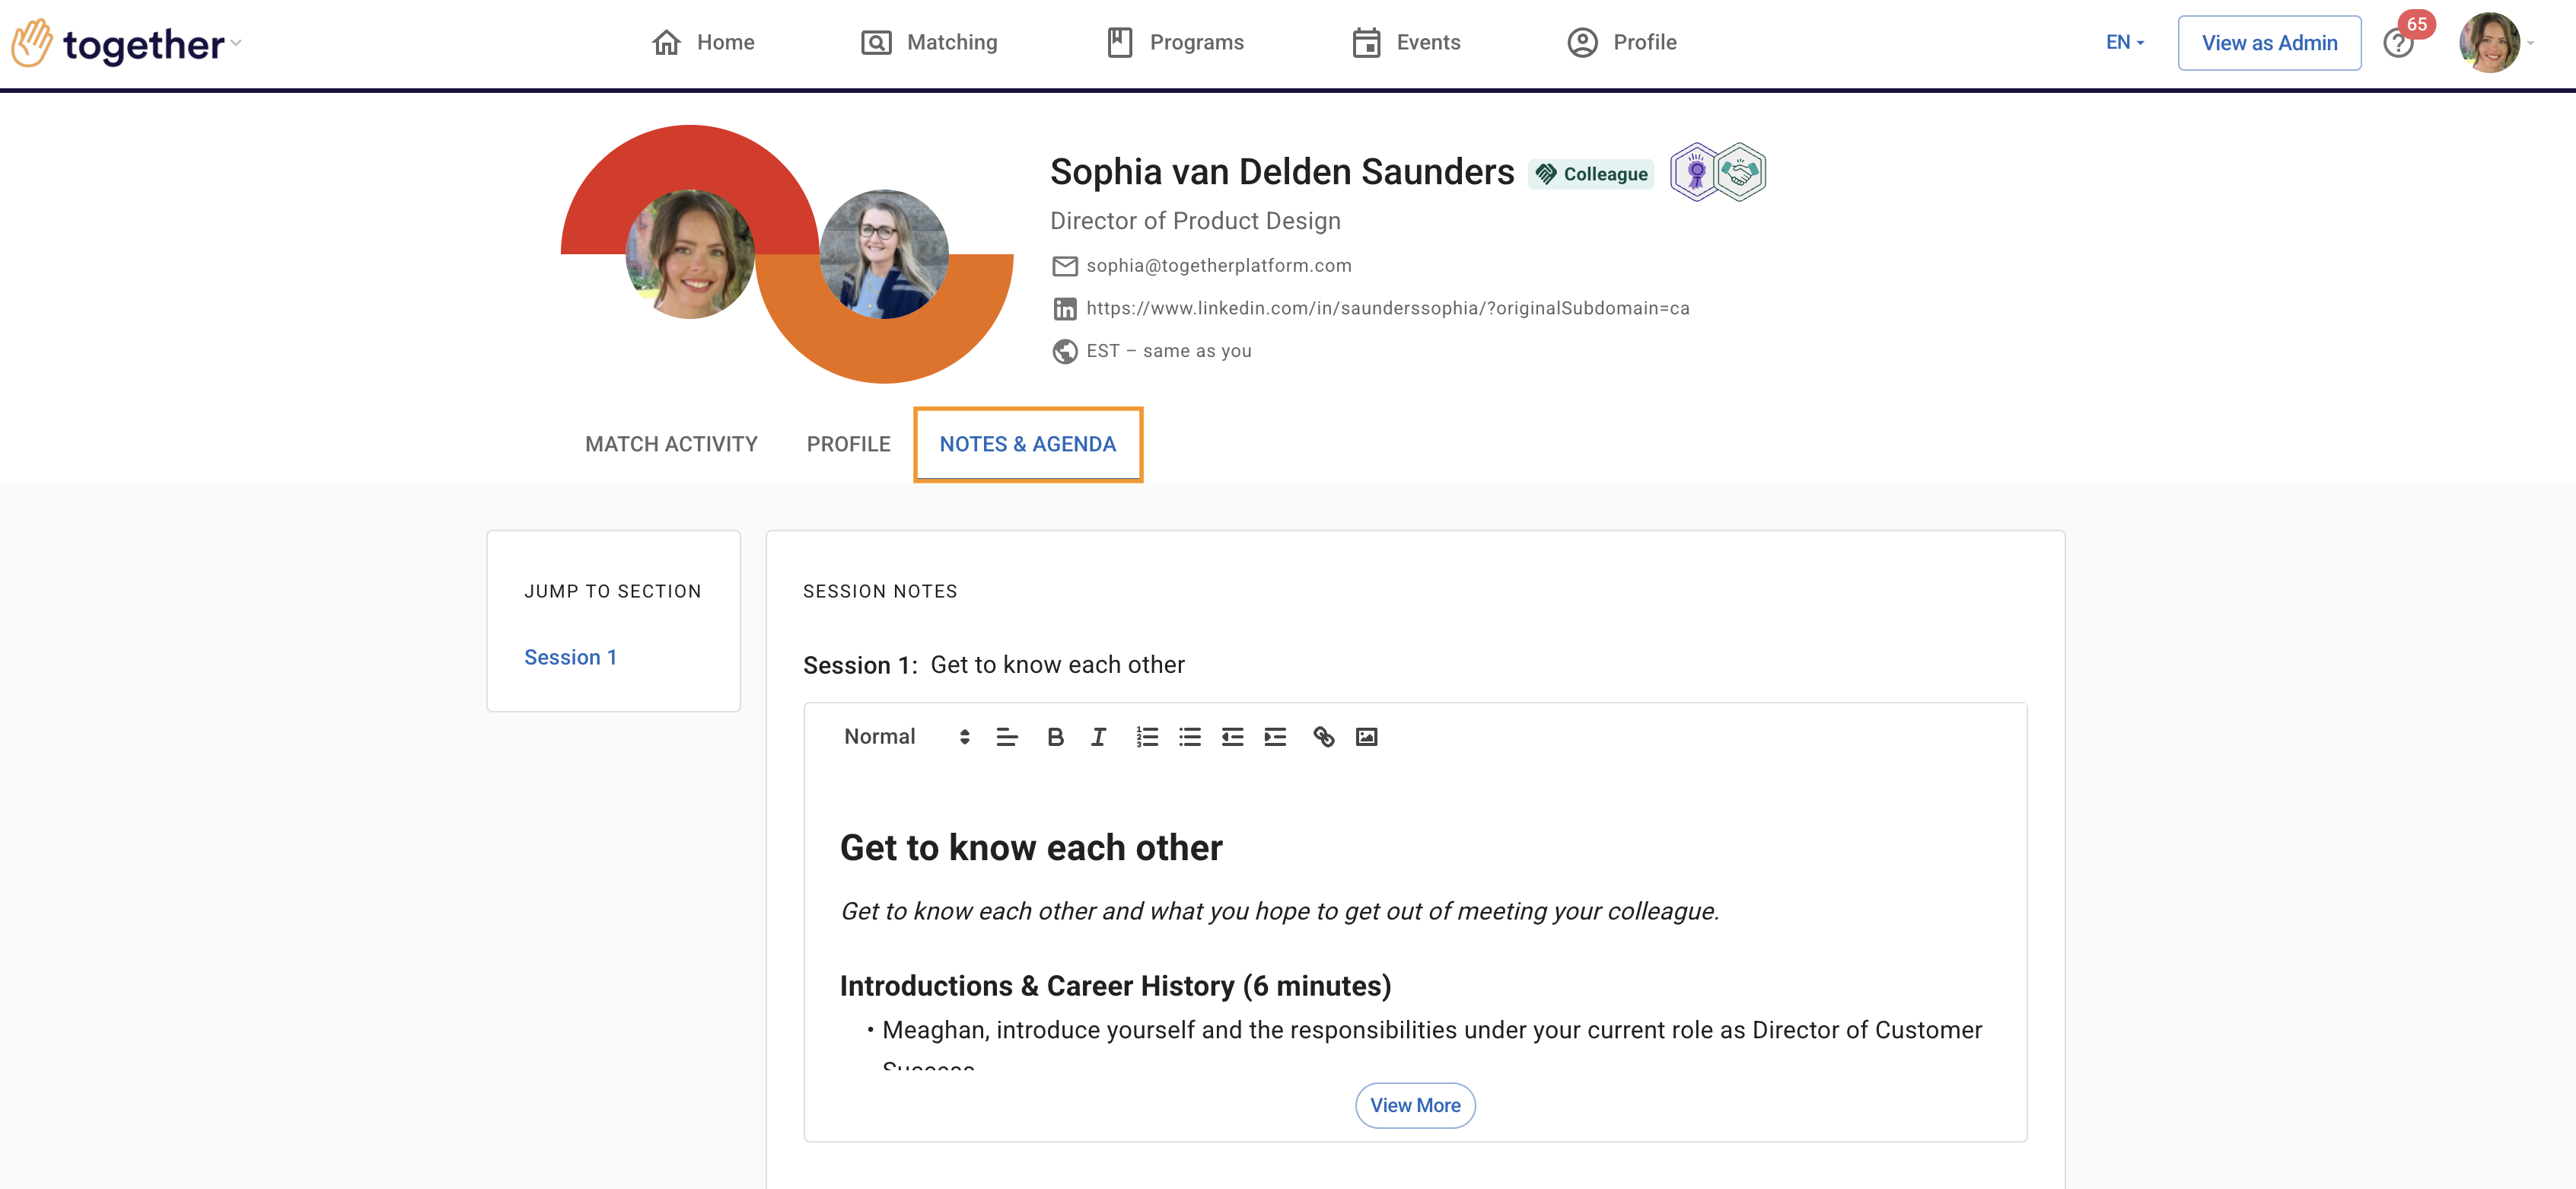Viewport: 2576px width, 1189px height.
Task: Switch to the Match Activity tab
Action: [671, 444]
